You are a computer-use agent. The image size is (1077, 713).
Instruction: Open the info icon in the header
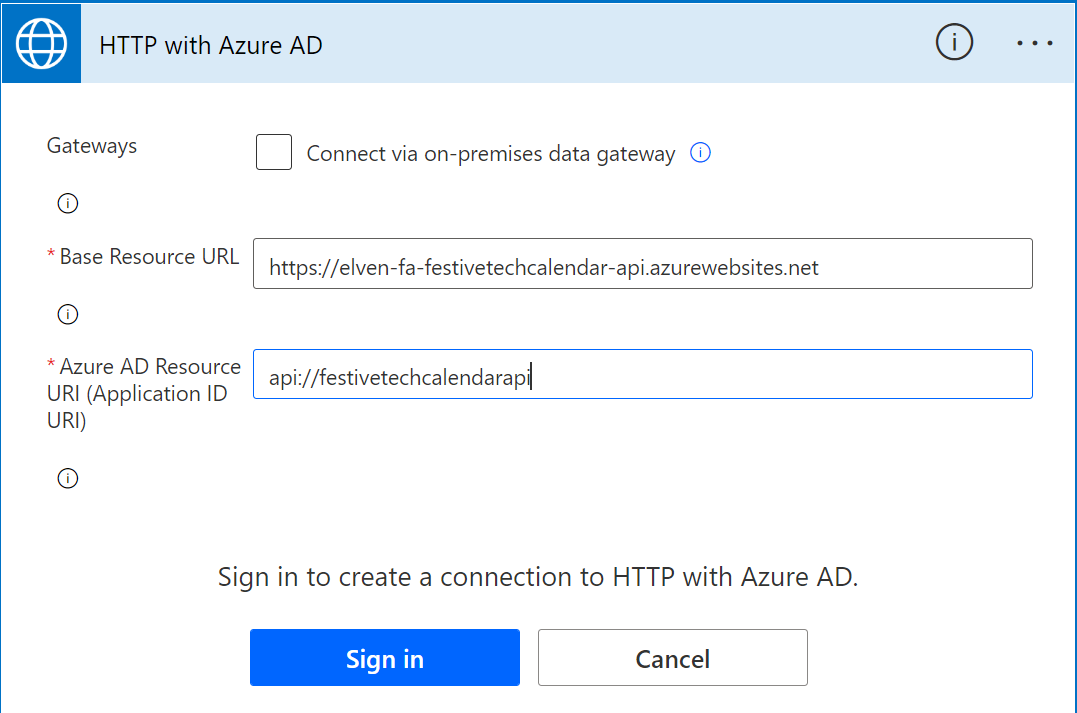coord(954,43)
